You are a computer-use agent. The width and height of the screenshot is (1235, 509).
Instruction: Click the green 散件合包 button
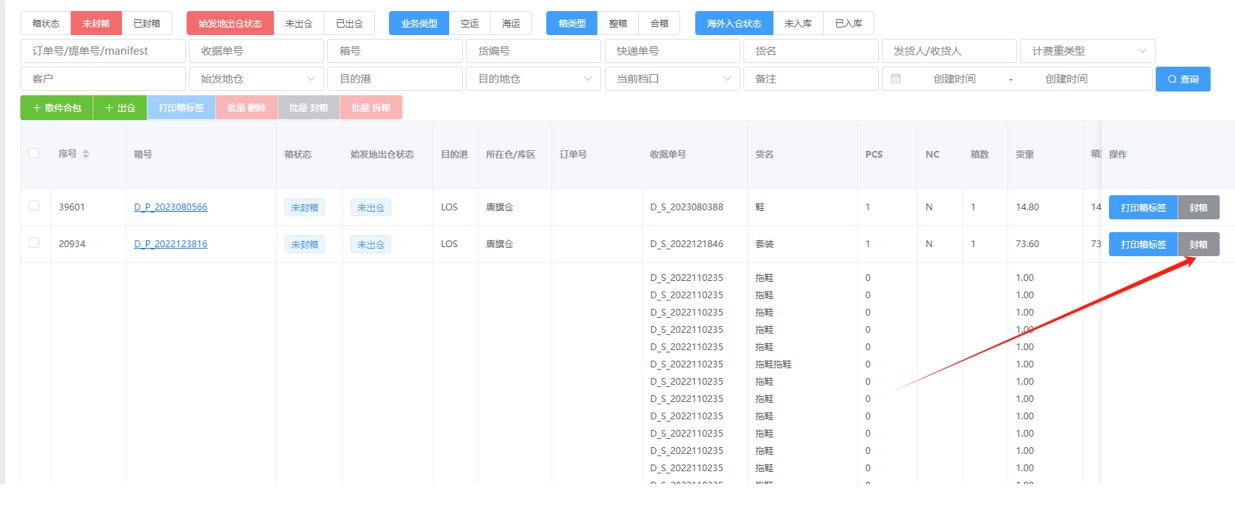[57, 108]
